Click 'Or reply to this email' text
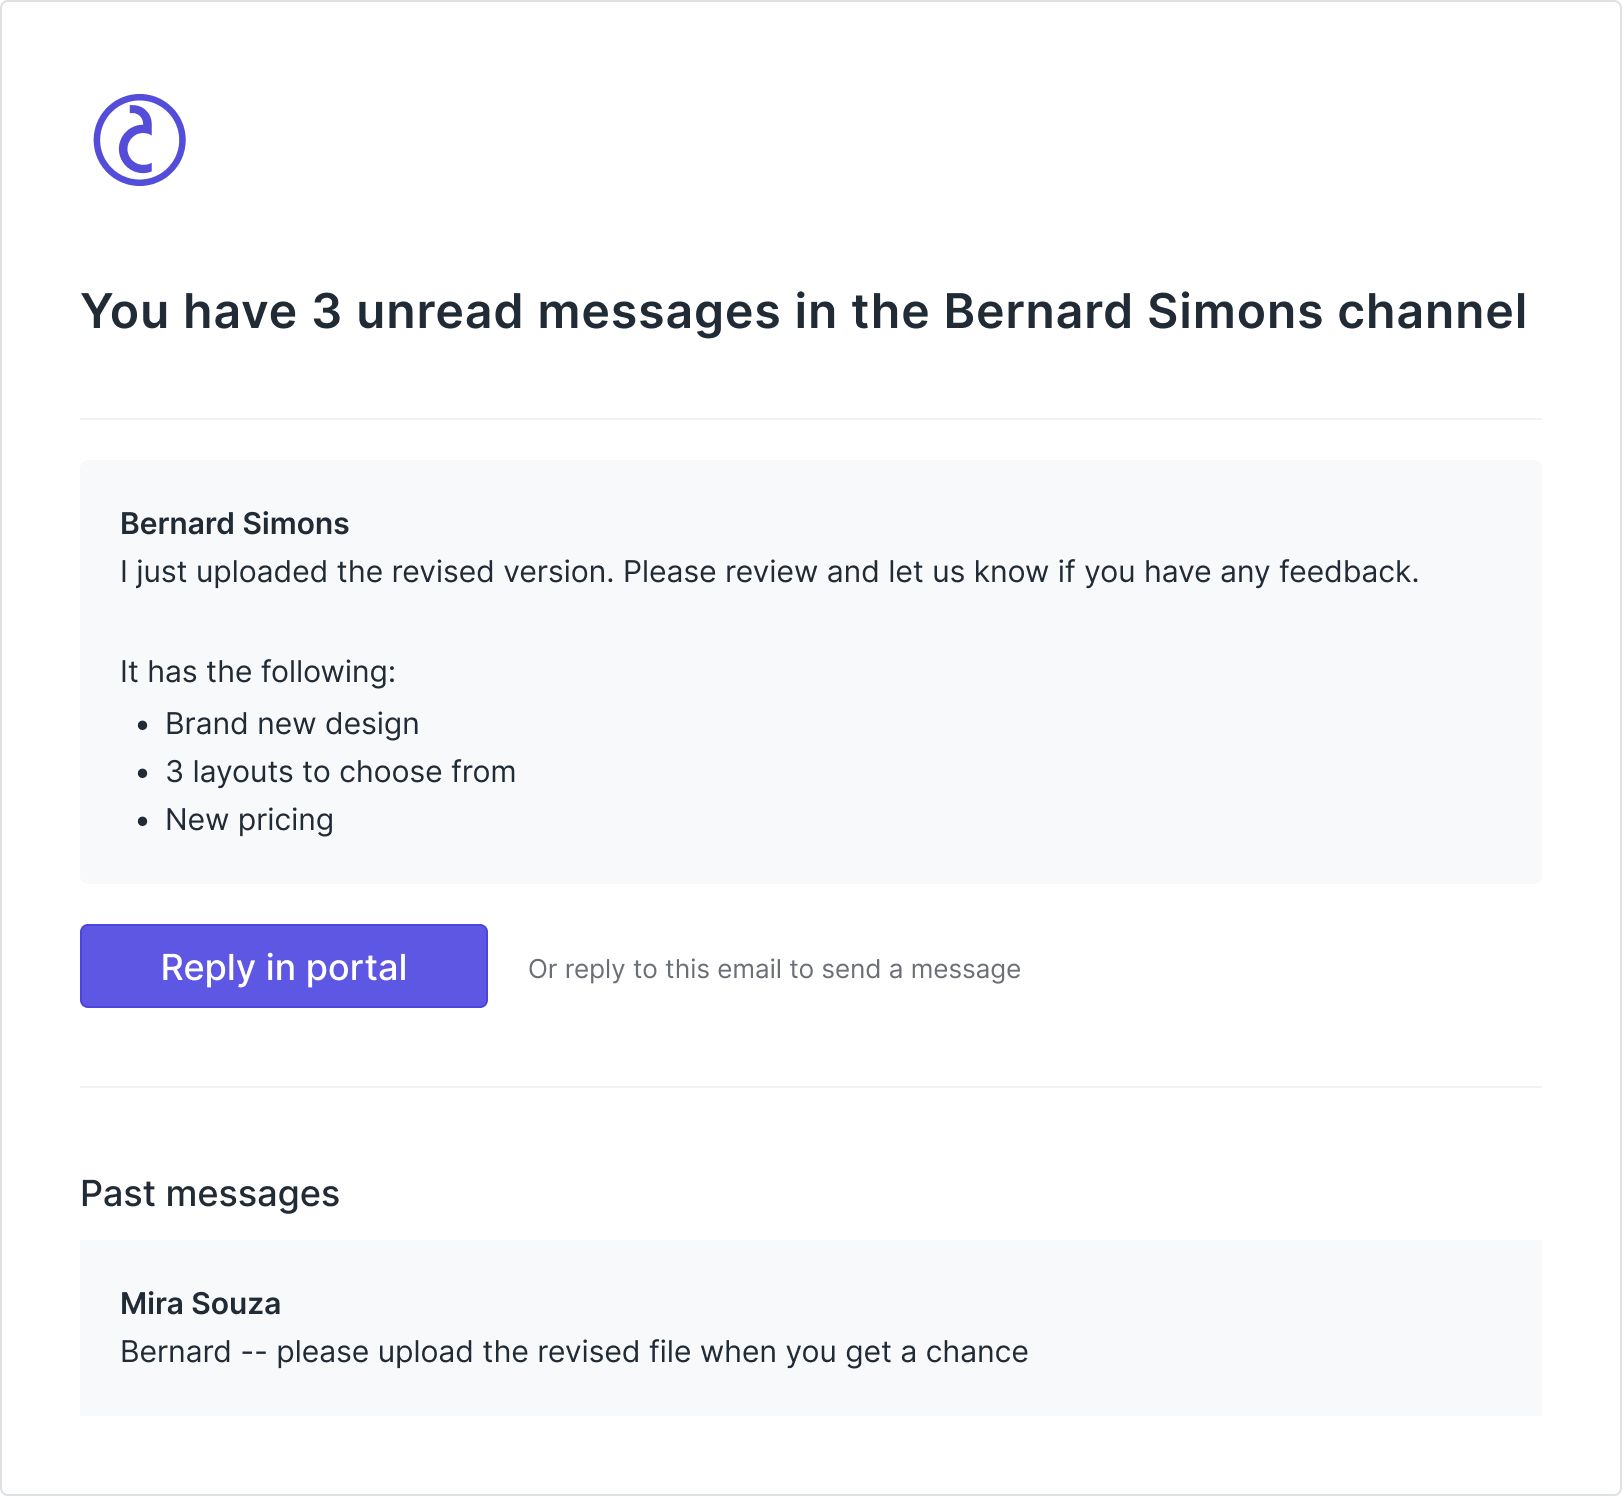The image size is (1622, 1496). tap(774, 969)
